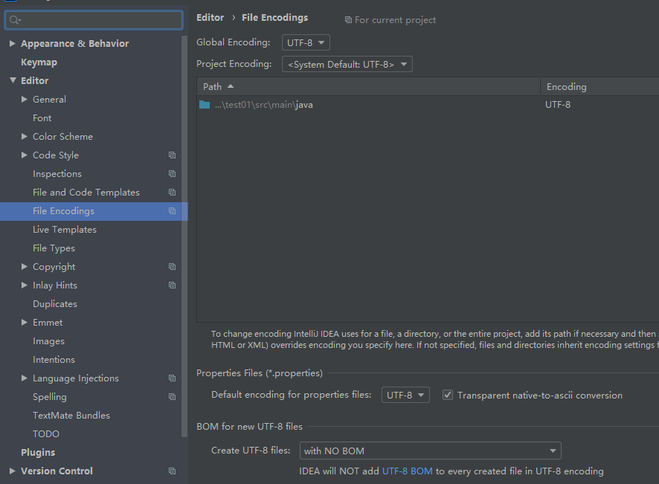Open Live Templates settings
Screen dimensions: 659x484
65,229
